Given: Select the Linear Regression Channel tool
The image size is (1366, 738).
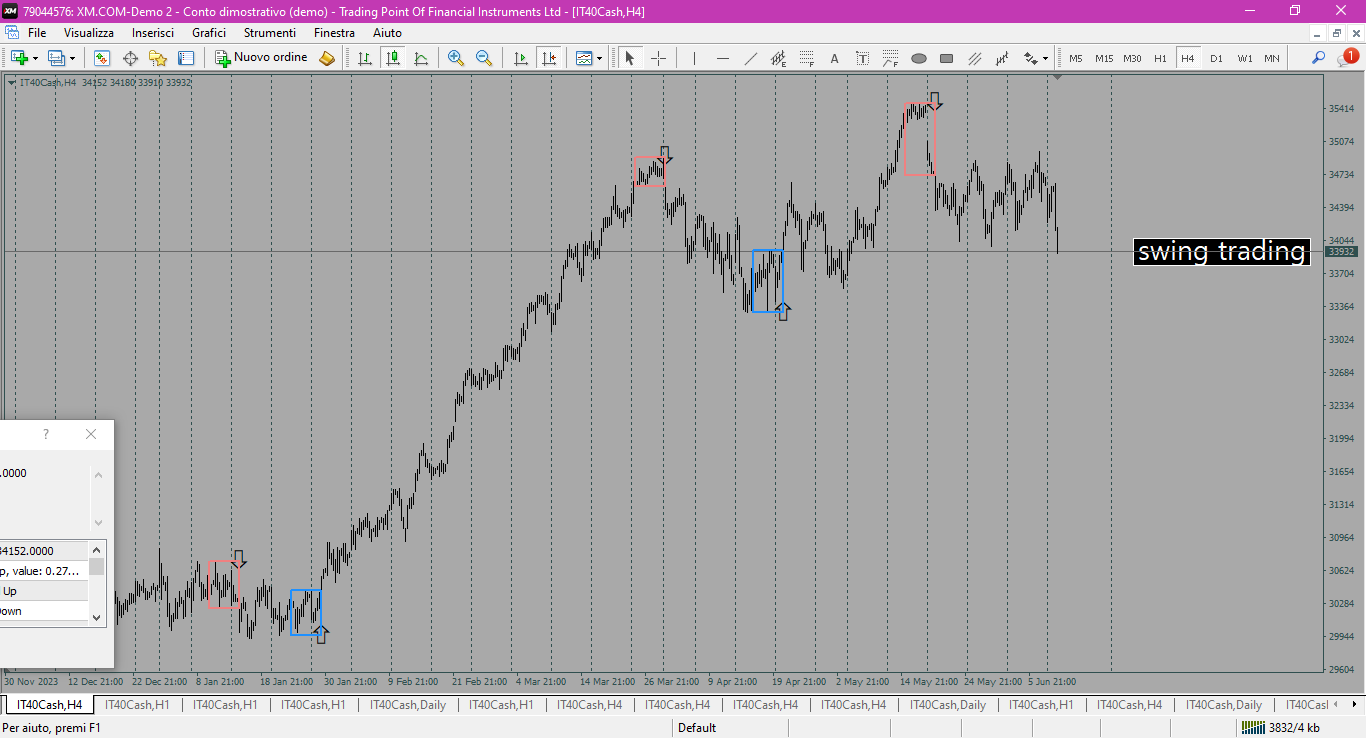Looking at the screenshot, I should pyautogui.click(x=1002, y=58).
